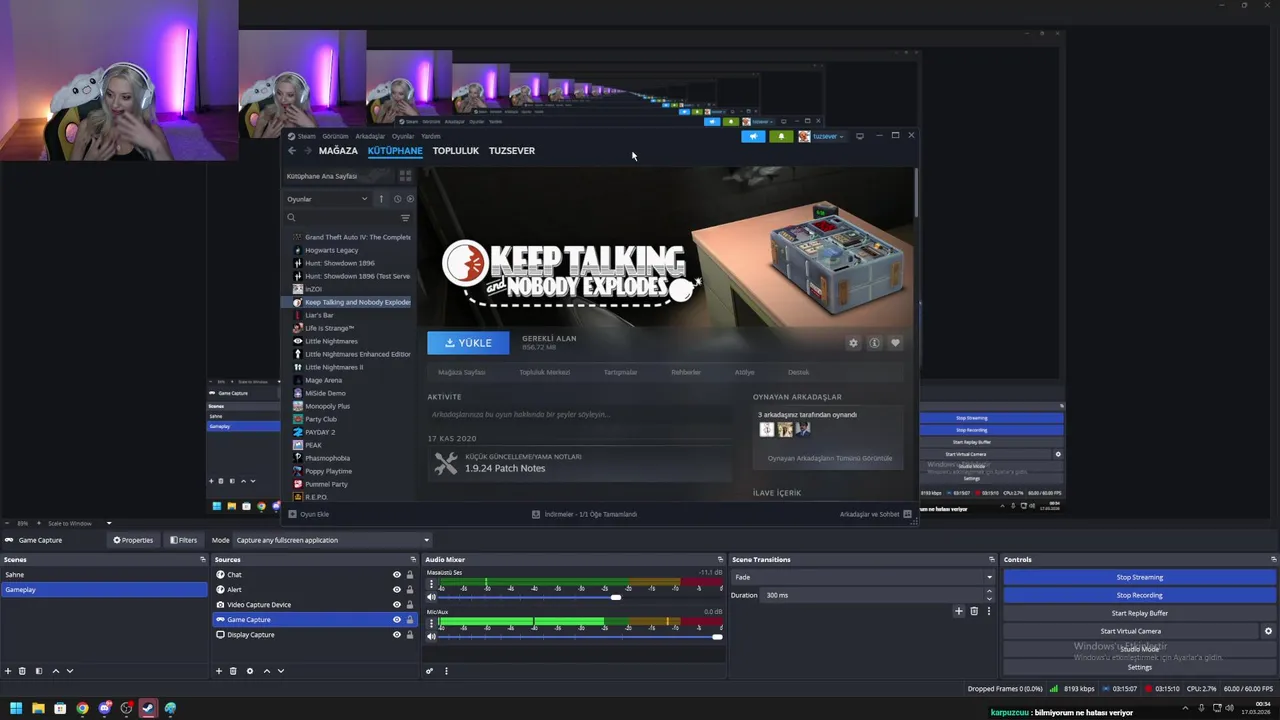Favorite the game with heart icon
The width and height of the screenshot is (1280, 720).
point(895,343)
